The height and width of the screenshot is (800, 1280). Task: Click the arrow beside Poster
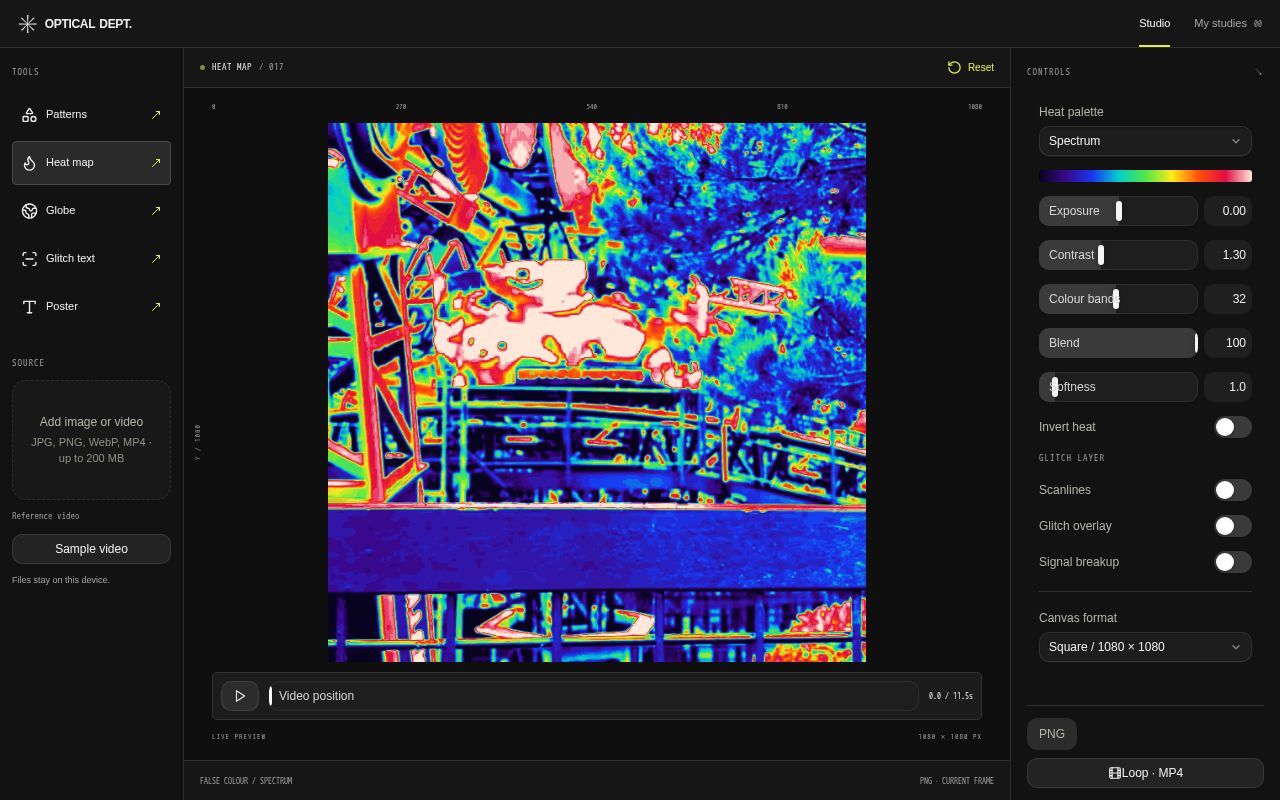click(156, 307)
